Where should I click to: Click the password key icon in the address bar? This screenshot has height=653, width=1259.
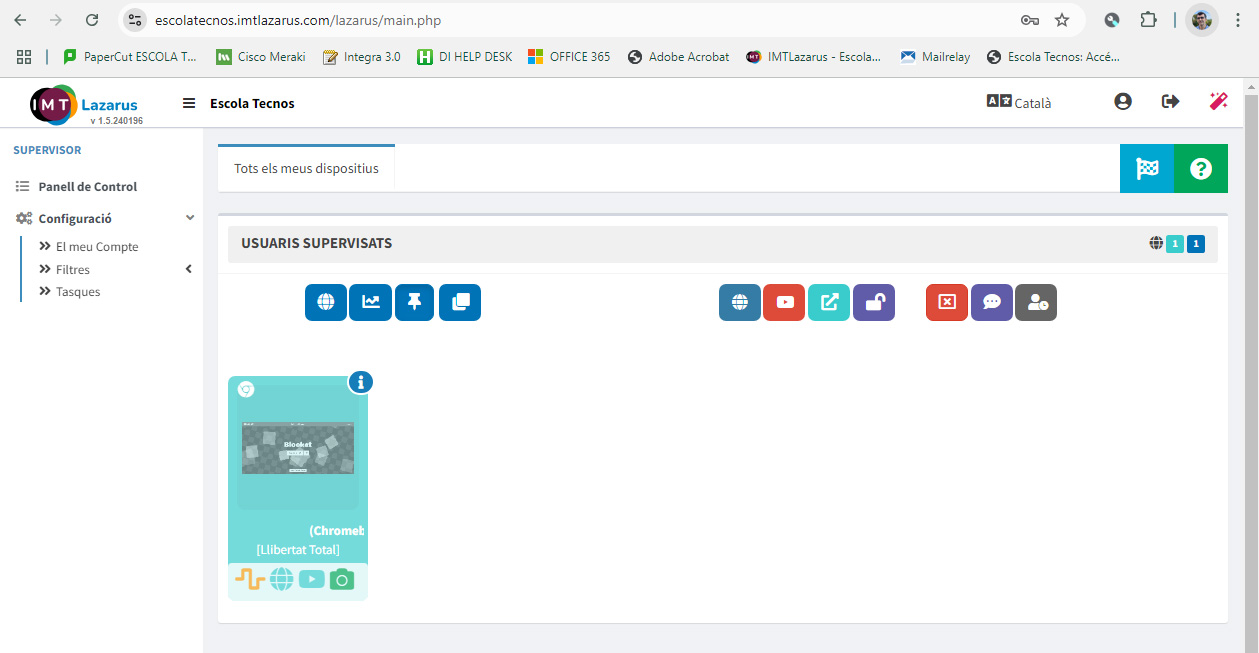(x=1029, y=20)
